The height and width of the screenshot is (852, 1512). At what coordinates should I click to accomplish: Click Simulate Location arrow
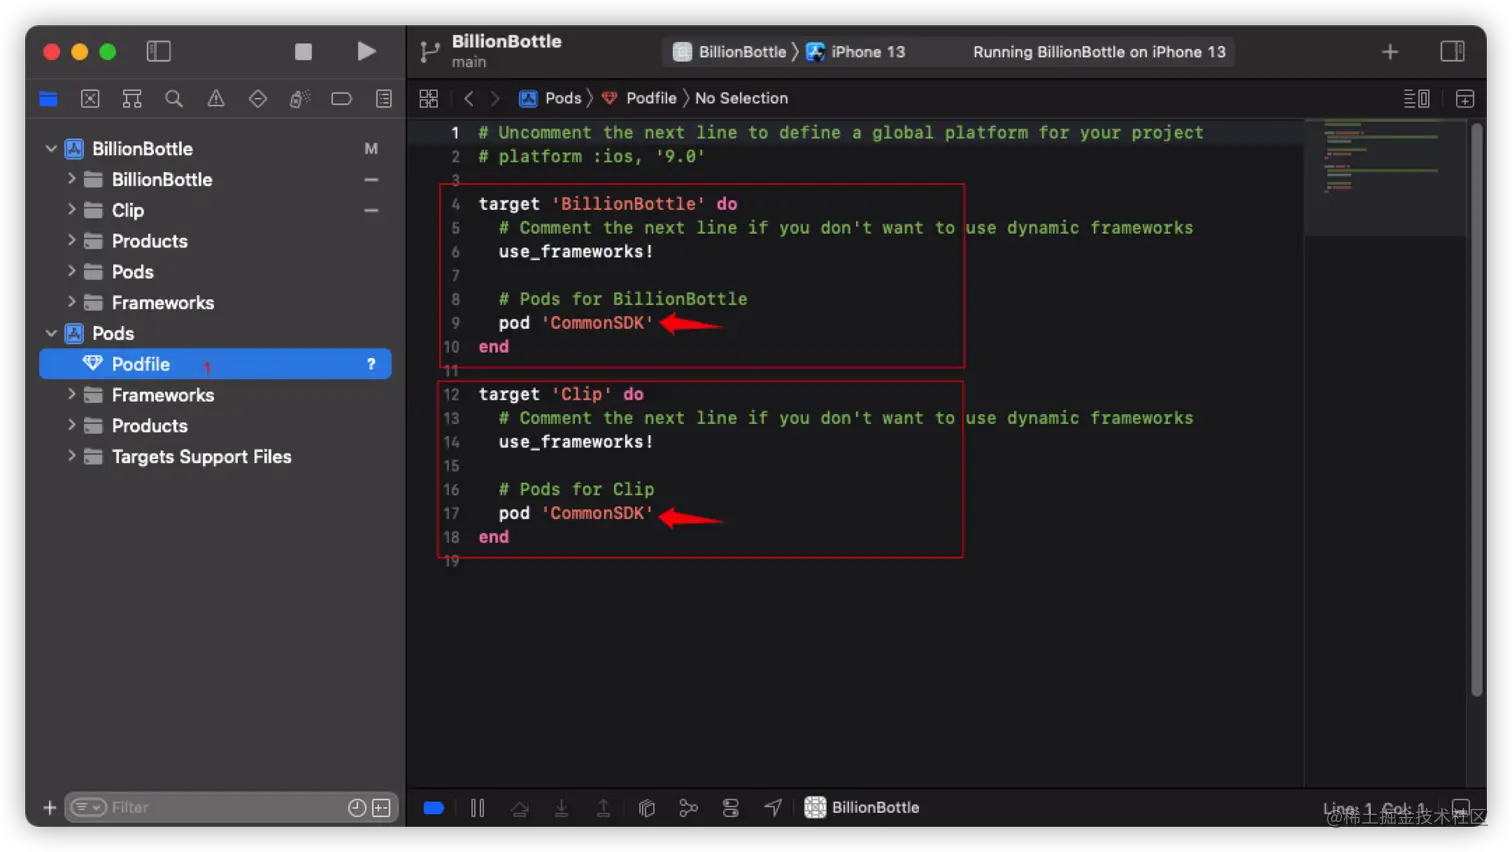click(773, 808)
